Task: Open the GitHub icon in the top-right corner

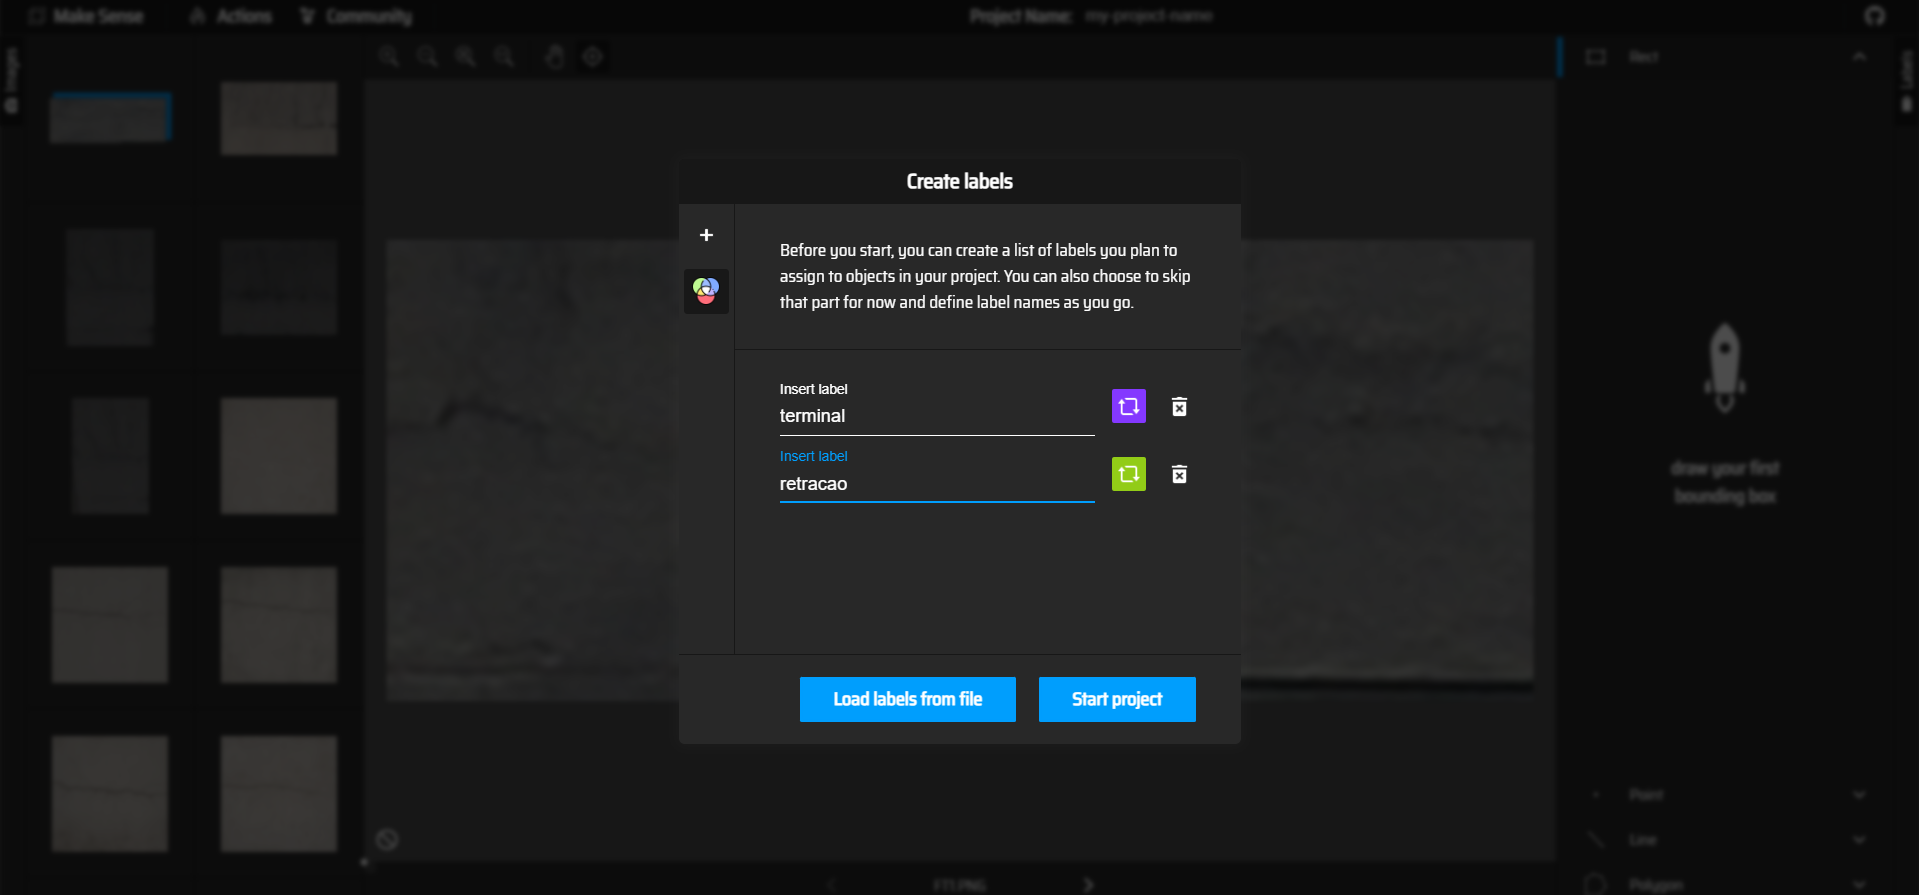Action: click(x=1875, y=16)
